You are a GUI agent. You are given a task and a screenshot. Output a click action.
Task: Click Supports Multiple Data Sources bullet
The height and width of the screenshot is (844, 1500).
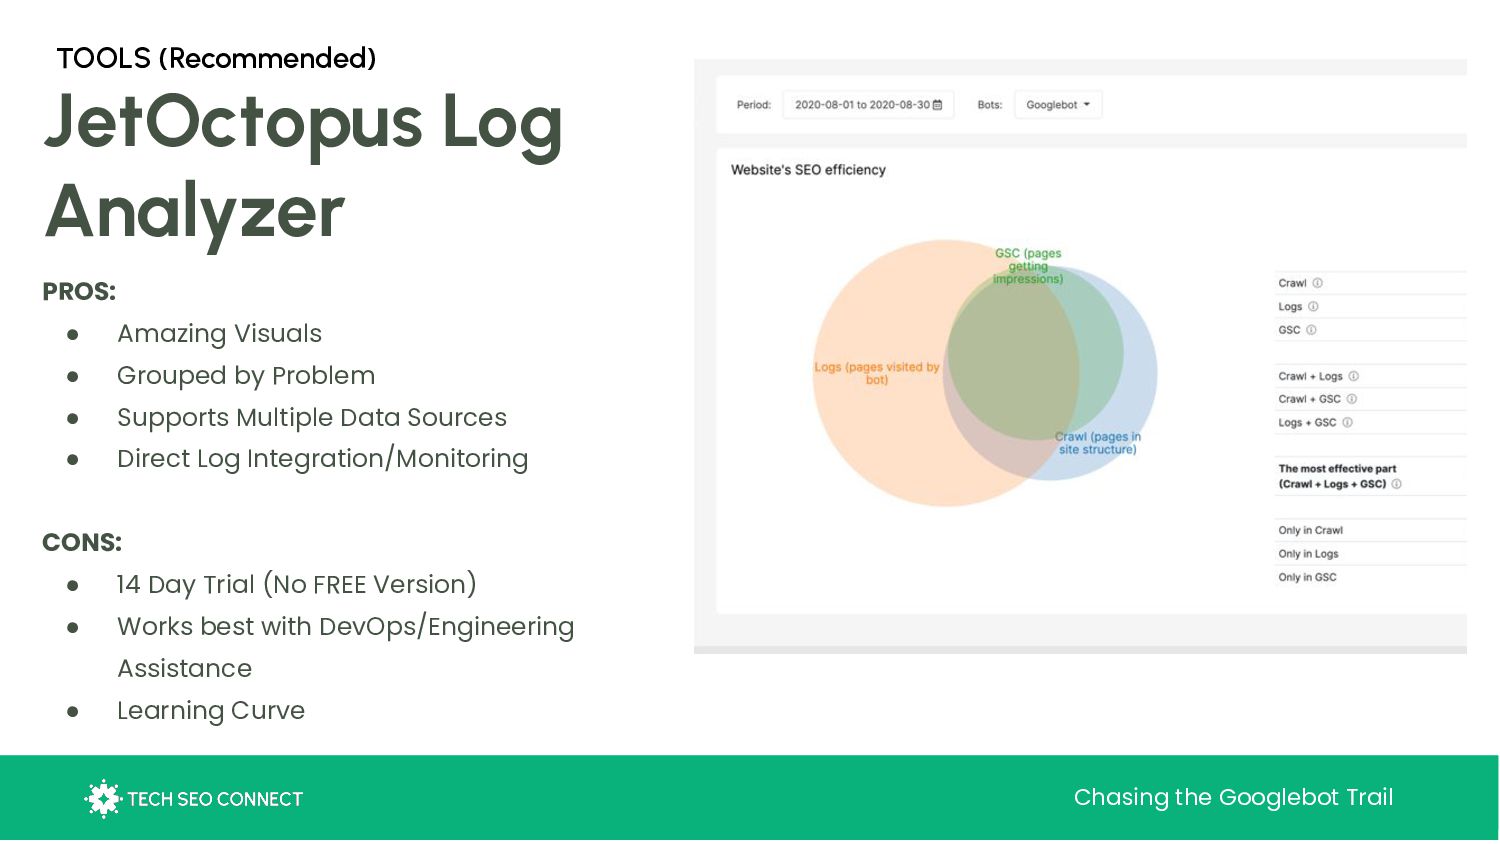tap(312, 417)
